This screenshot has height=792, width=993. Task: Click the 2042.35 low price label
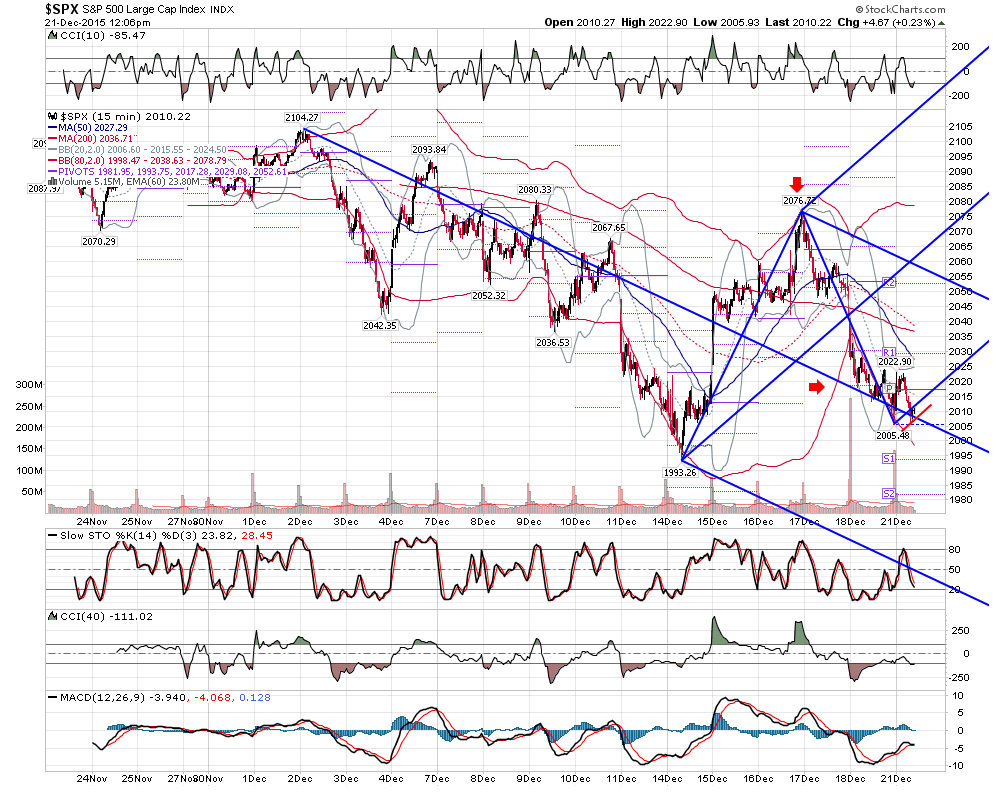379,325
